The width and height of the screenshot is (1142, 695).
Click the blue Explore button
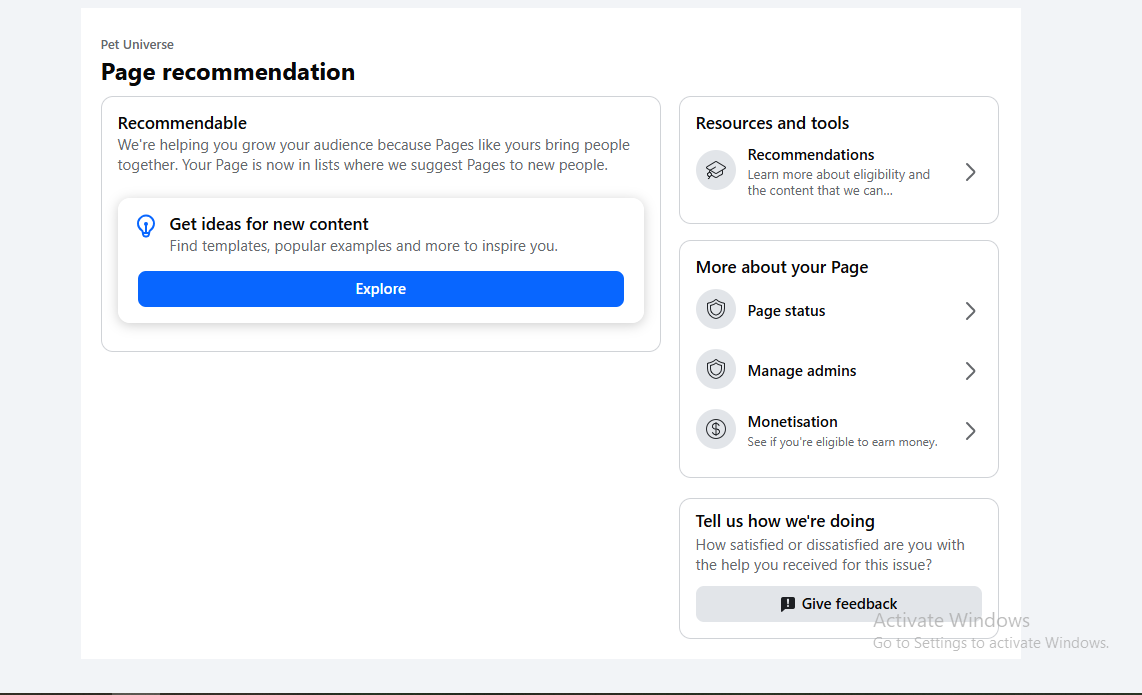381,289
